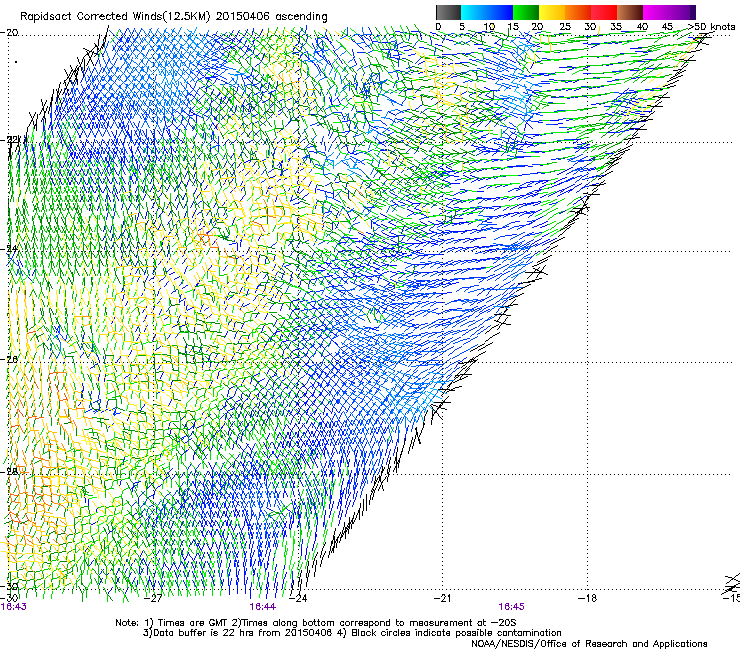This screenshot has width=740, height=650.
Task: Select the magenta 40-45 knots color swatch
Action: click(656, 12)
